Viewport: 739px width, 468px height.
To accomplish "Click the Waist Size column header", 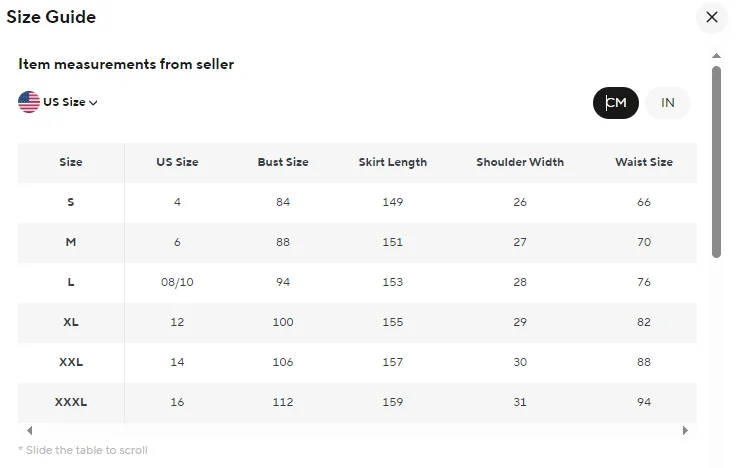I will (644, 162).
